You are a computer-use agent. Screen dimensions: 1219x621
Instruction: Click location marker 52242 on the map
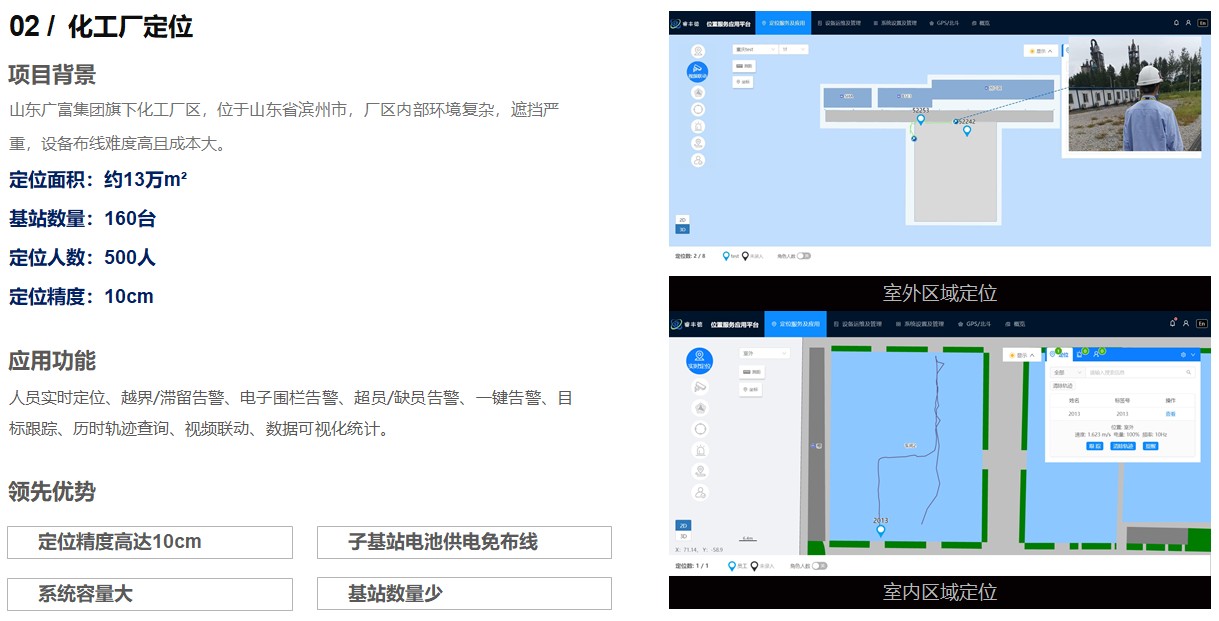click(x=967, y=130)
